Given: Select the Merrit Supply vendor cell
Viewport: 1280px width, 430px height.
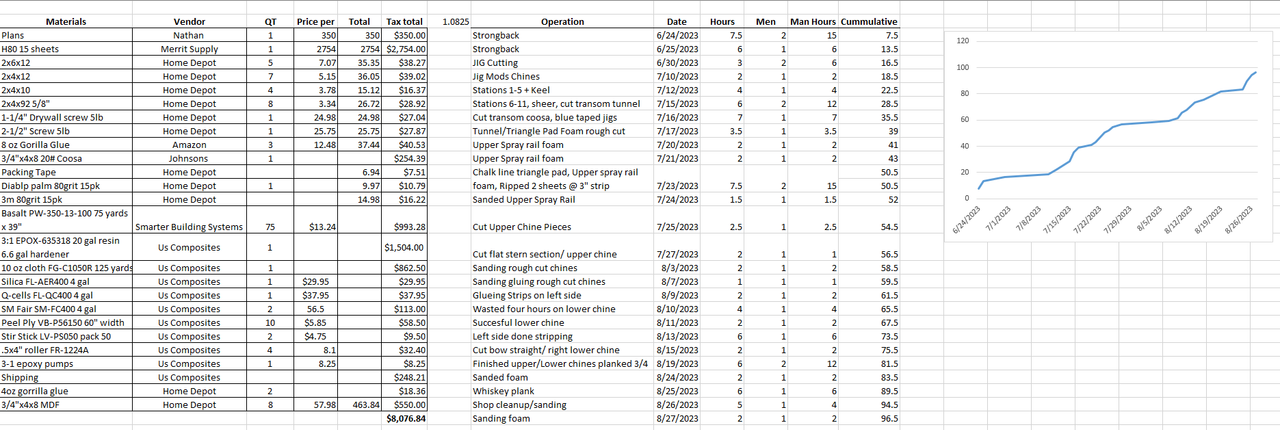Looking at the screenshot, I should tap(189, 48).
